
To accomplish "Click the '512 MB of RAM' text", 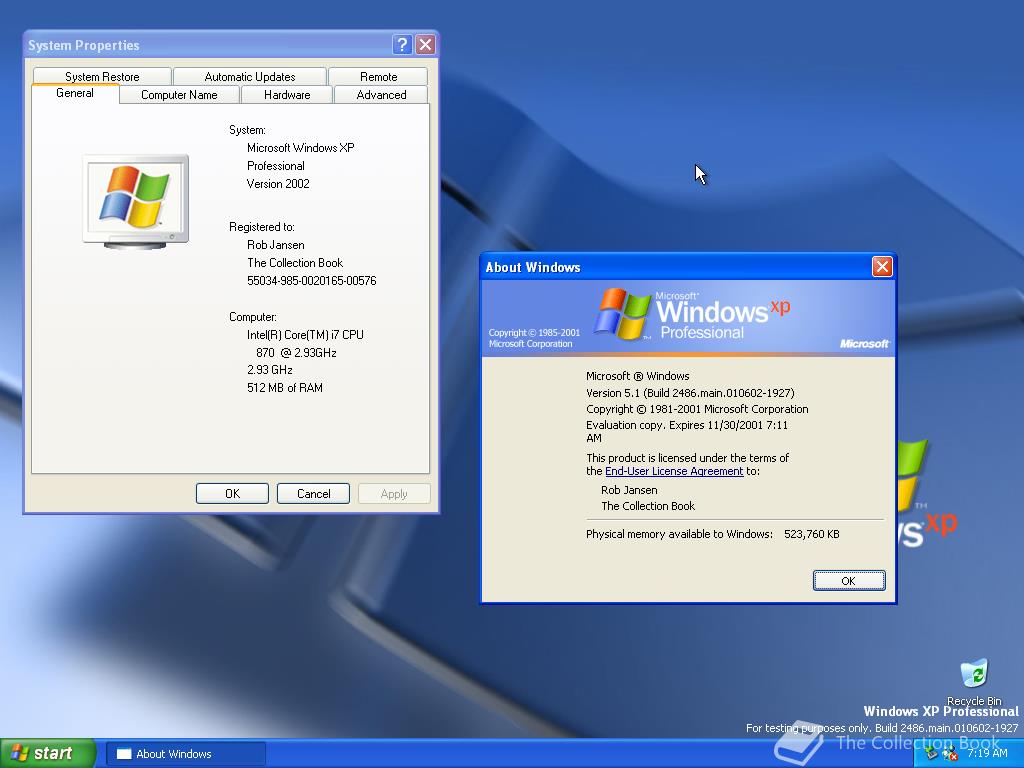I will point(285,388).
